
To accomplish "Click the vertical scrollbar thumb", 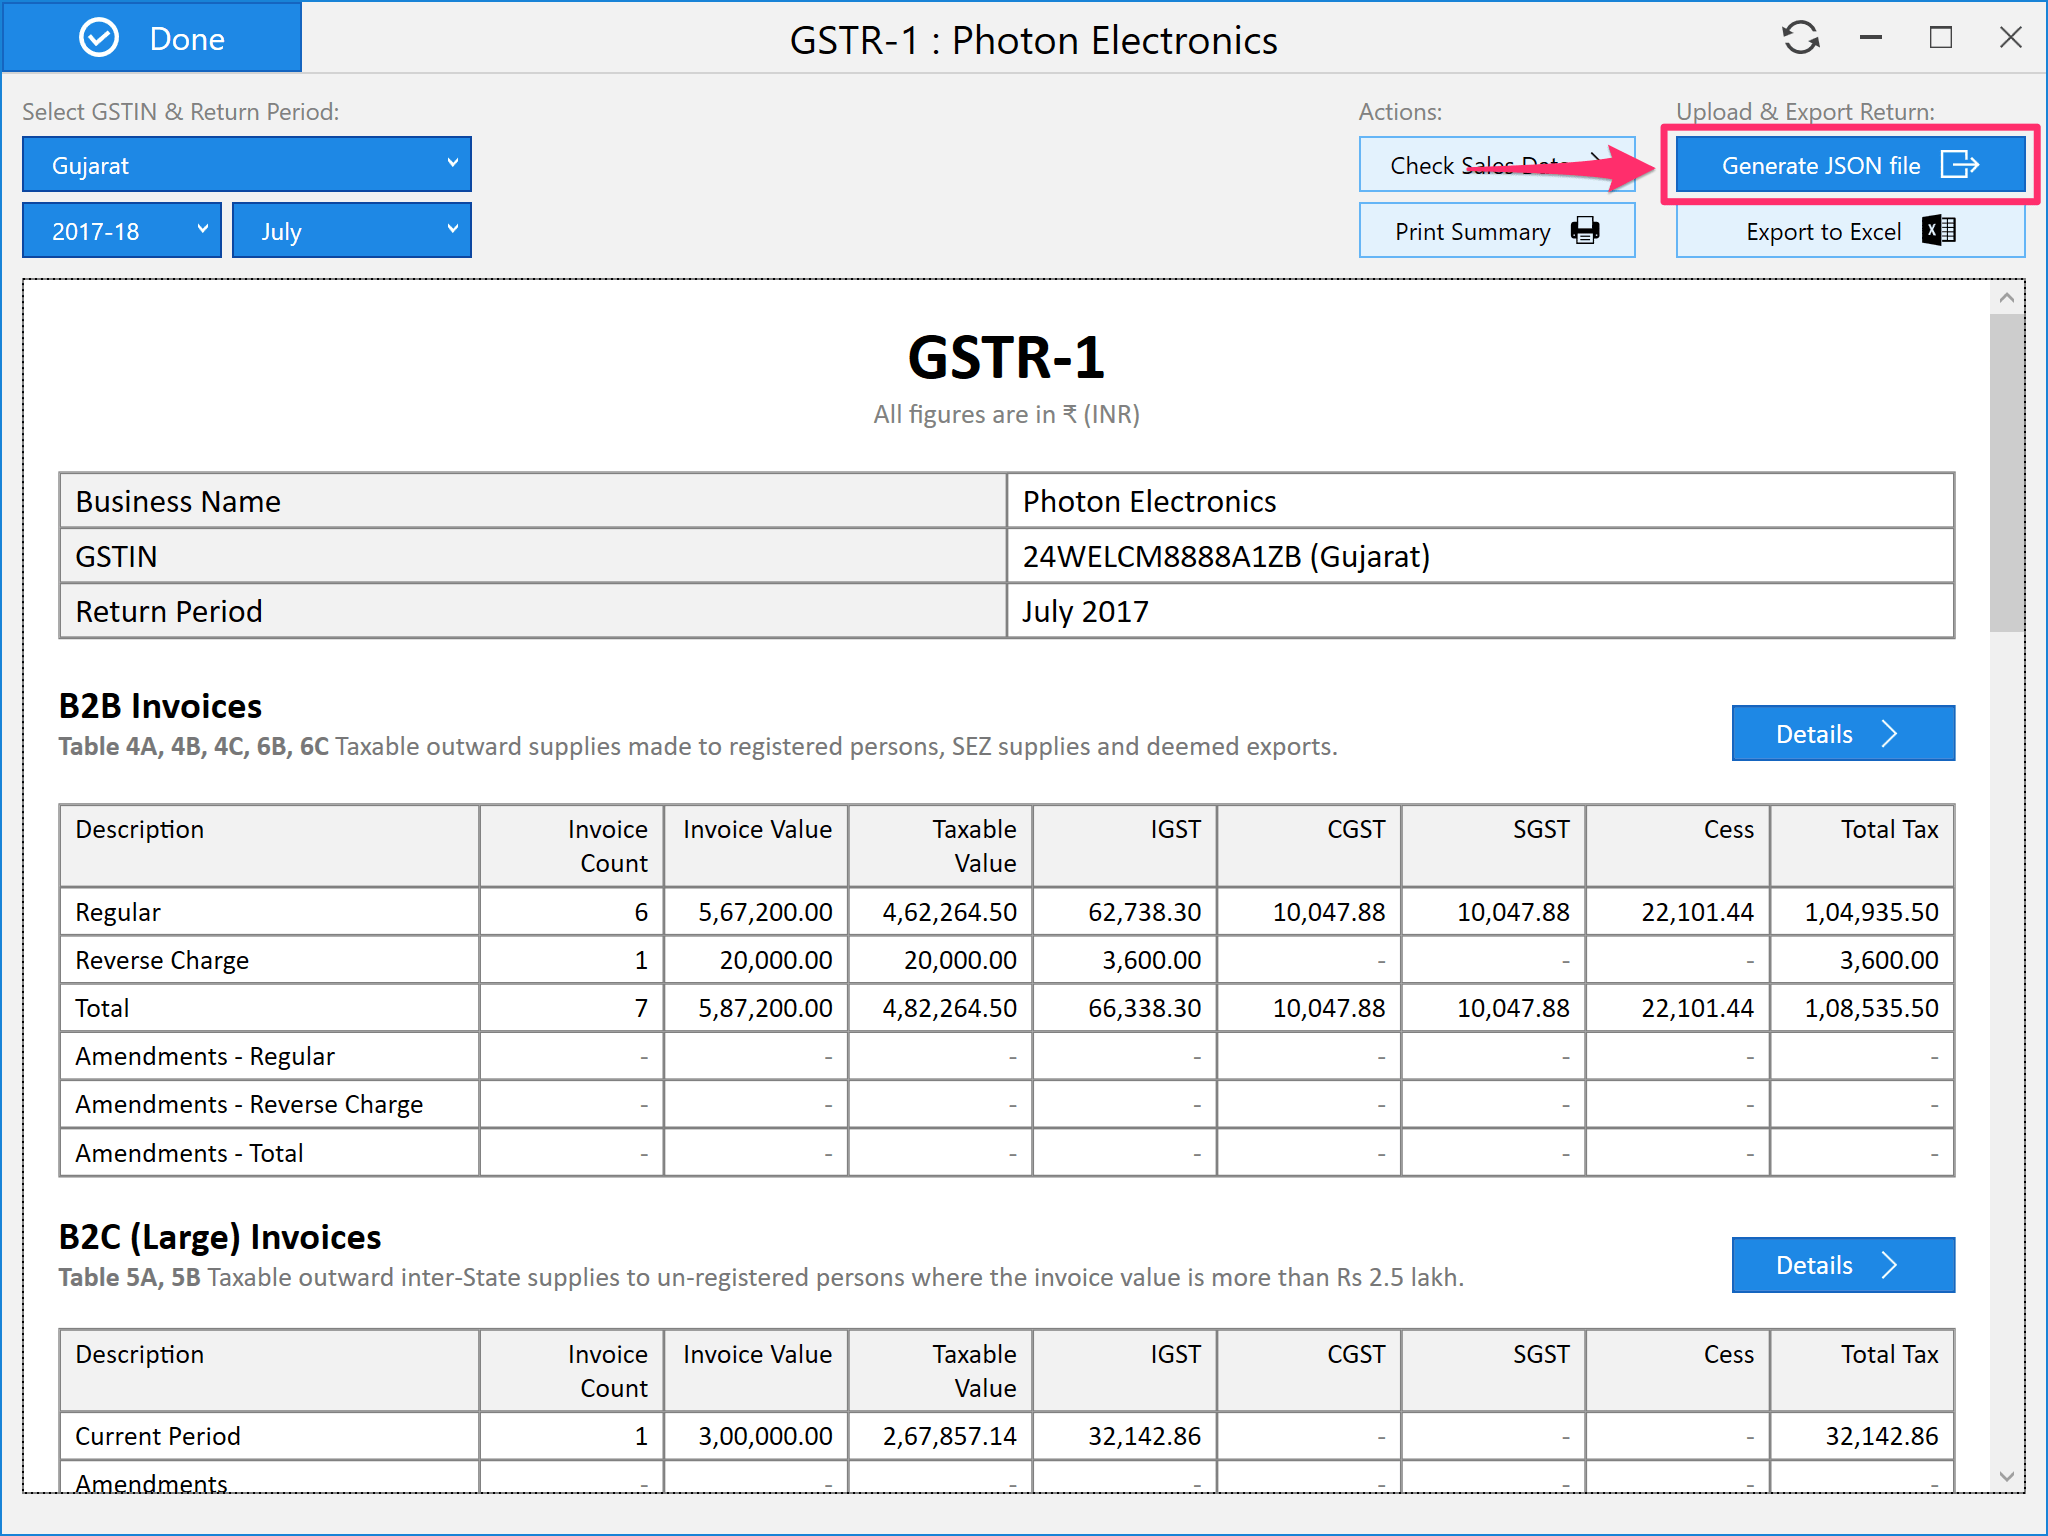I will click(2007, 473).
